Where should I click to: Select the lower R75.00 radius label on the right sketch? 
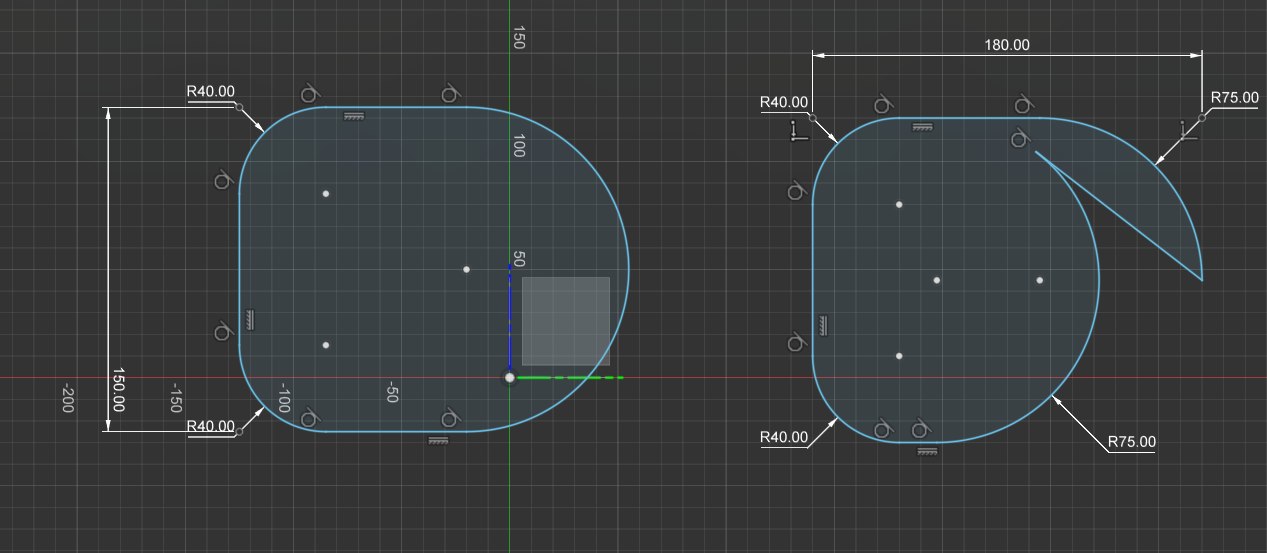(x=1132, y=441)
